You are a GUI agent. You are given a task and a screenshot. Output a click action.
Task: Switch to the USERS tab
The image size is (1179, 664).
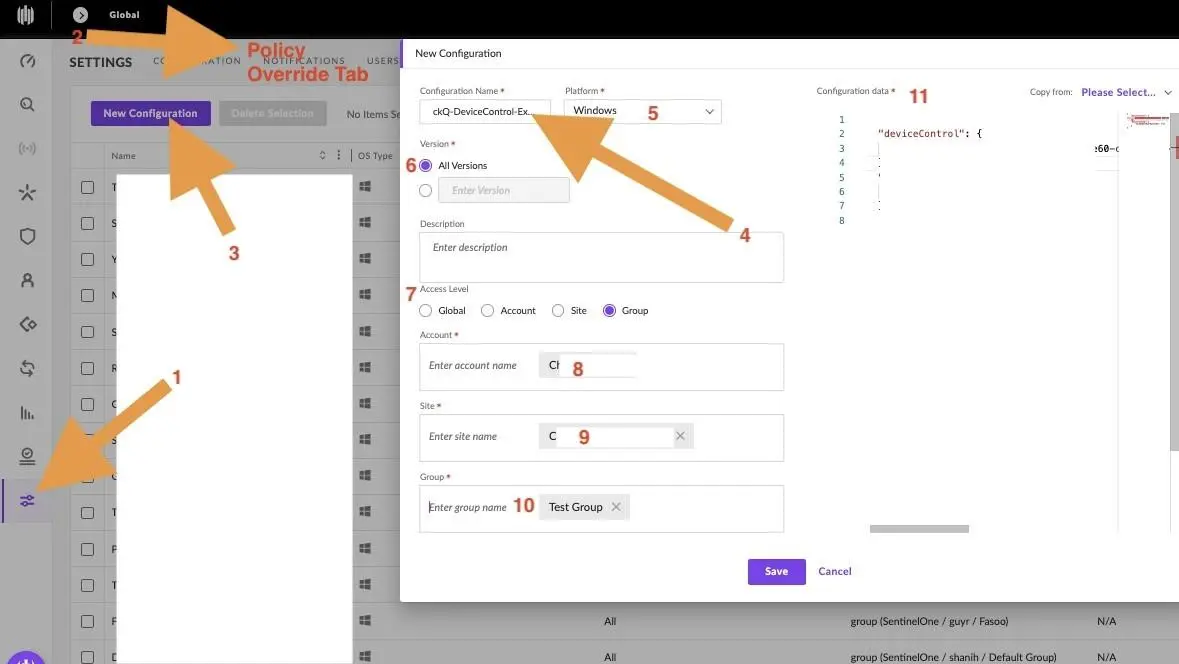383,61
